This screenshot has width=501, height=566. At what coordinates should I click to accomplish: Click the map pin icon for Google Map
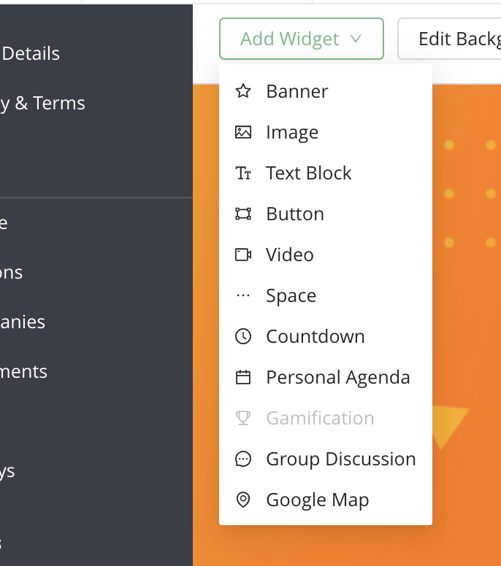tap(243, 500)
